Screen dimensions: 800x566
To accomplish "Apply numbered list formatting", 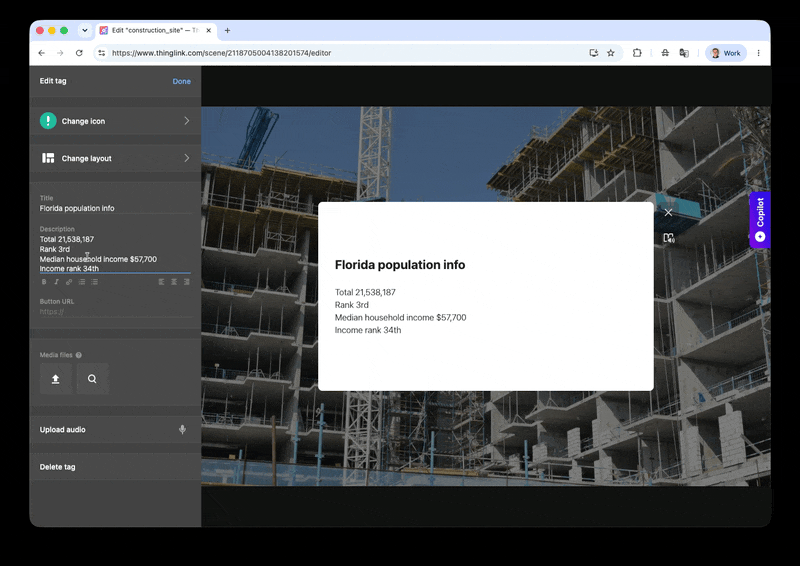I will 82,282.
